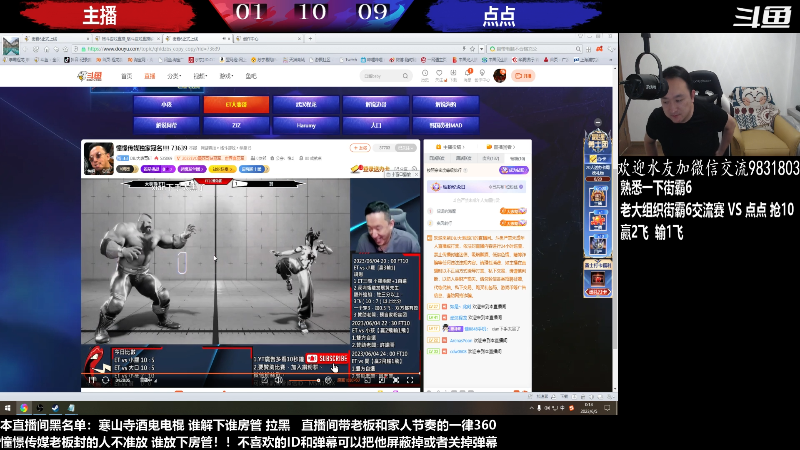The image size is (800, 450).
Task: Open the notification center icon in the taskbar
Action: click(607, 408)
